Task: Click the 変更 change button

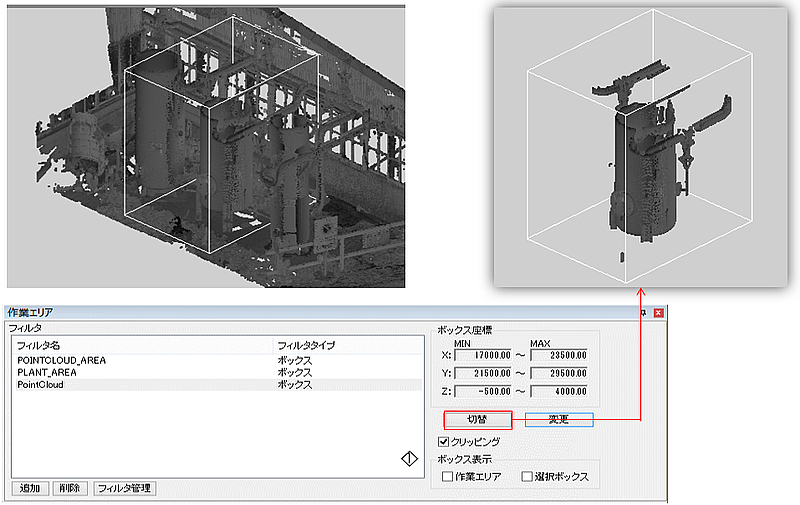Action: click(x=559, y=420)
